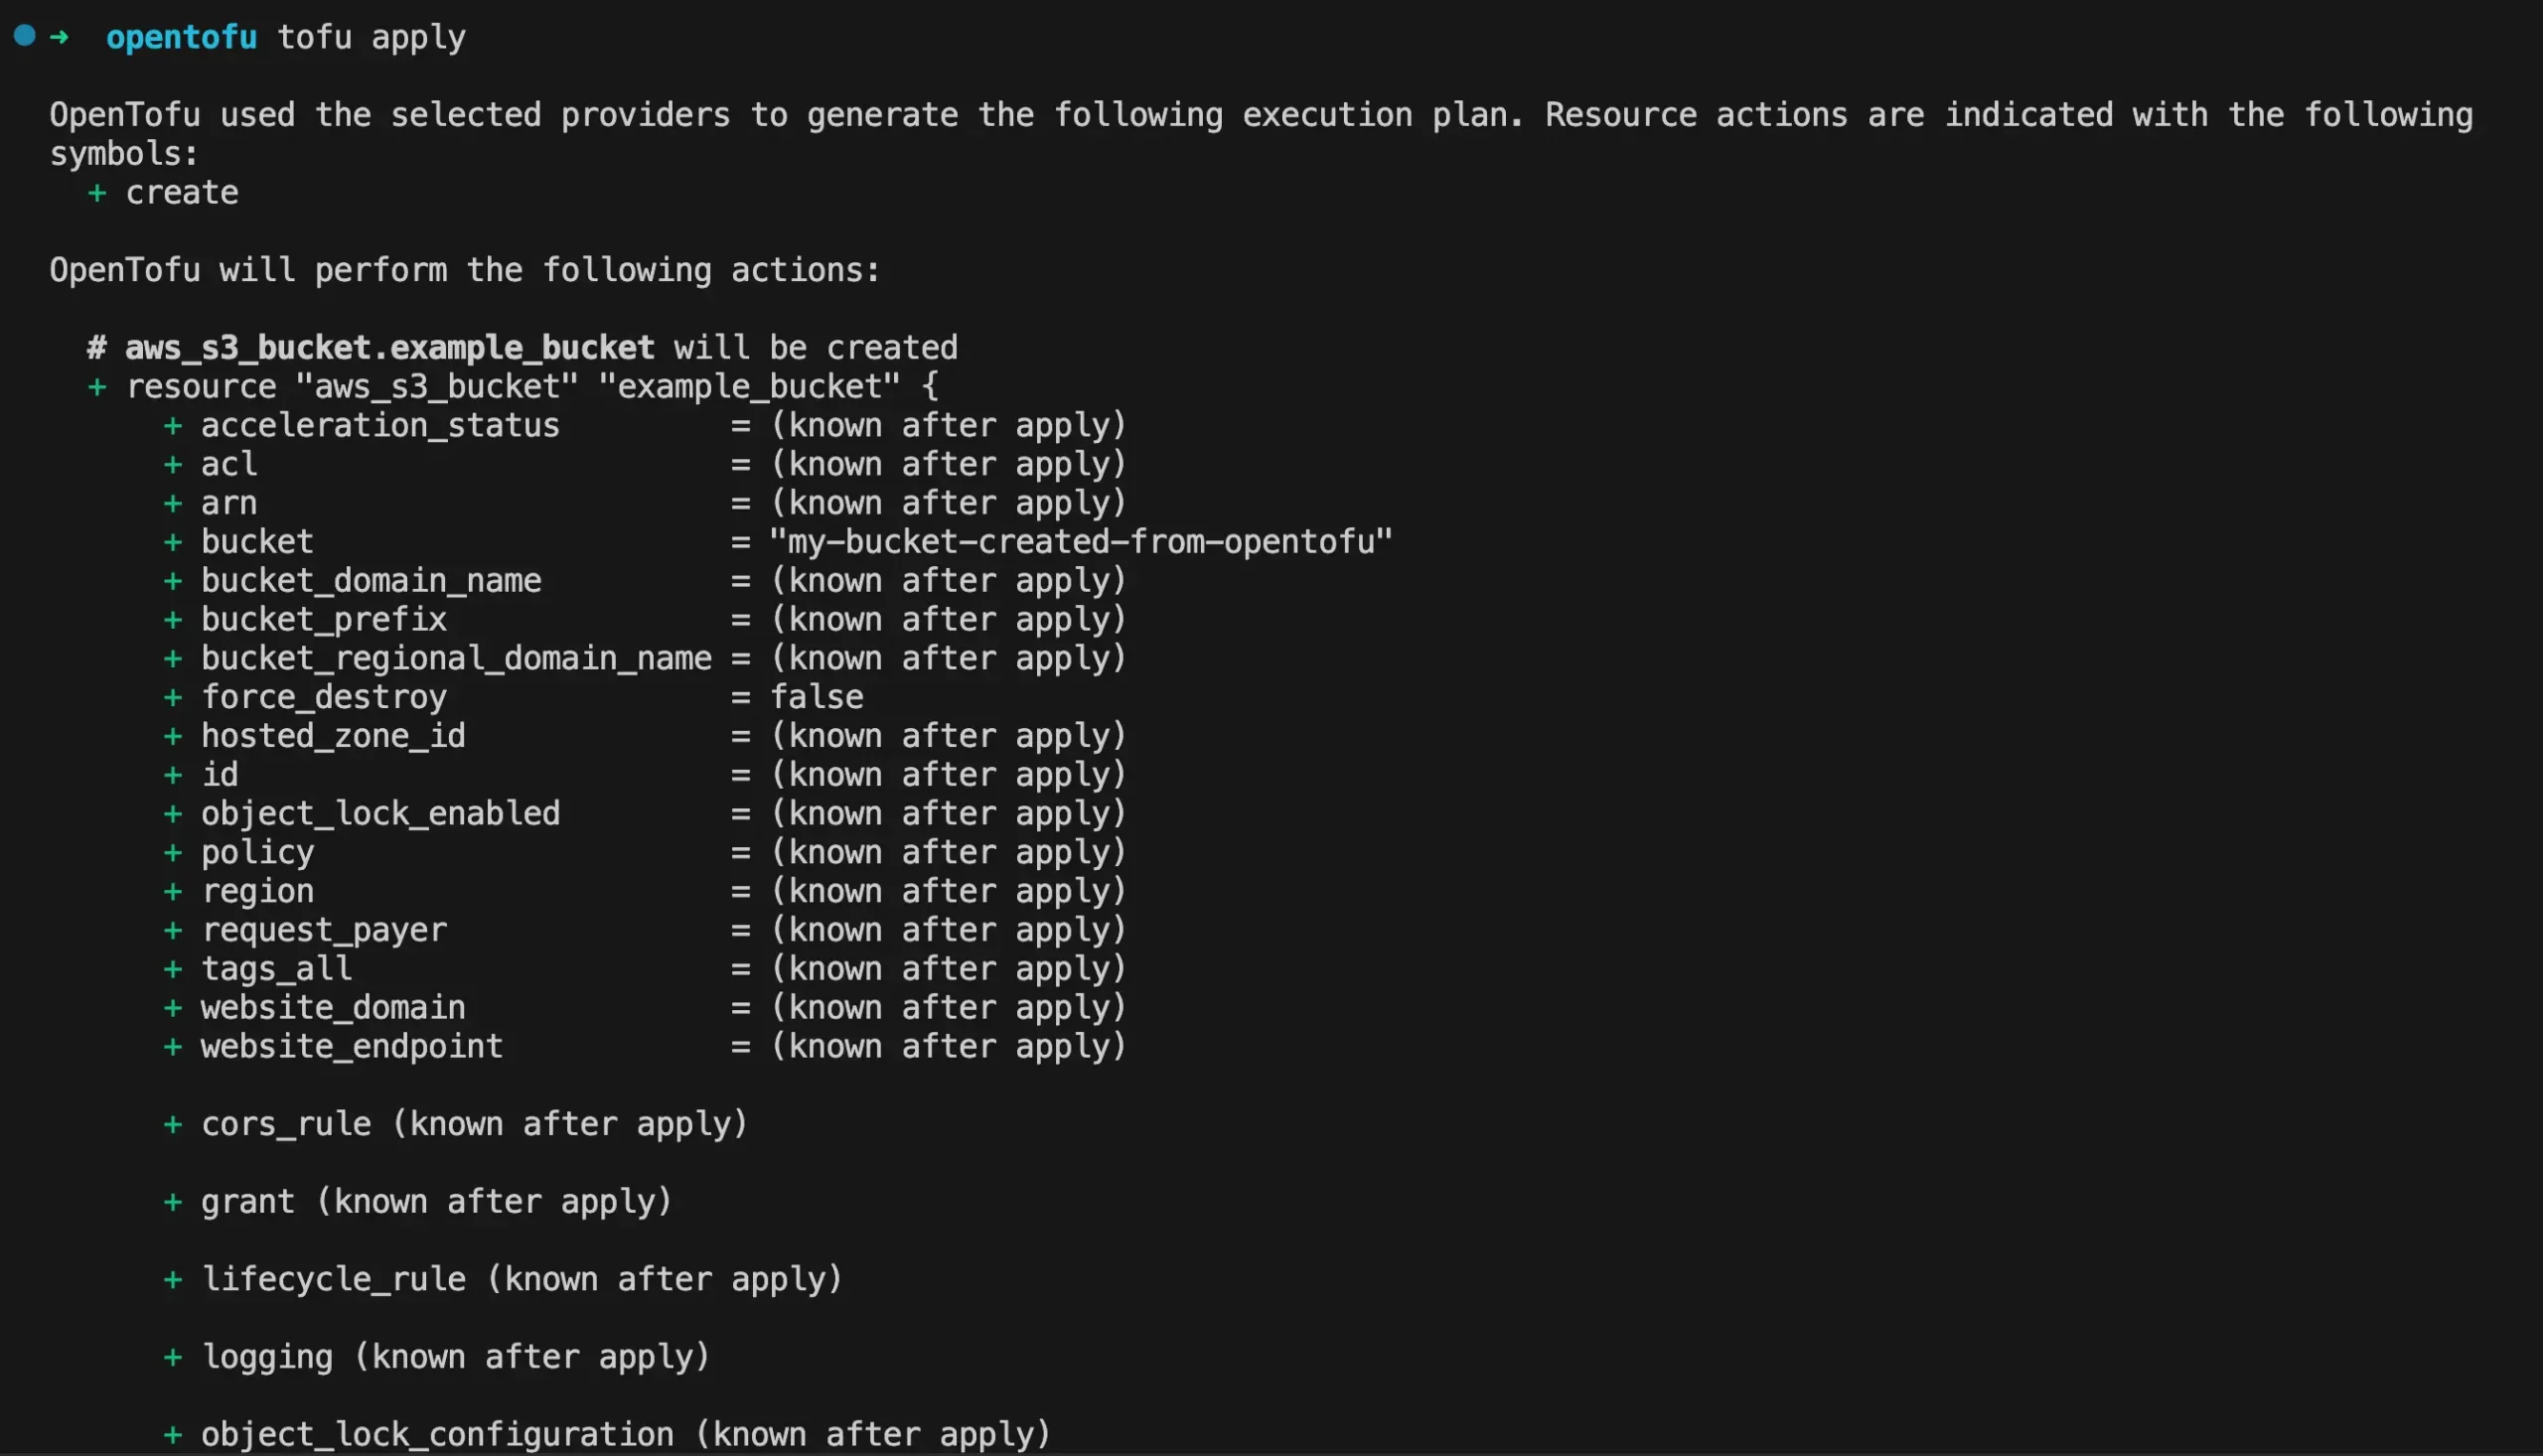Click the hosted_zone_id attribute
Screen dimensions: 2543x1456
click(333, 736)
